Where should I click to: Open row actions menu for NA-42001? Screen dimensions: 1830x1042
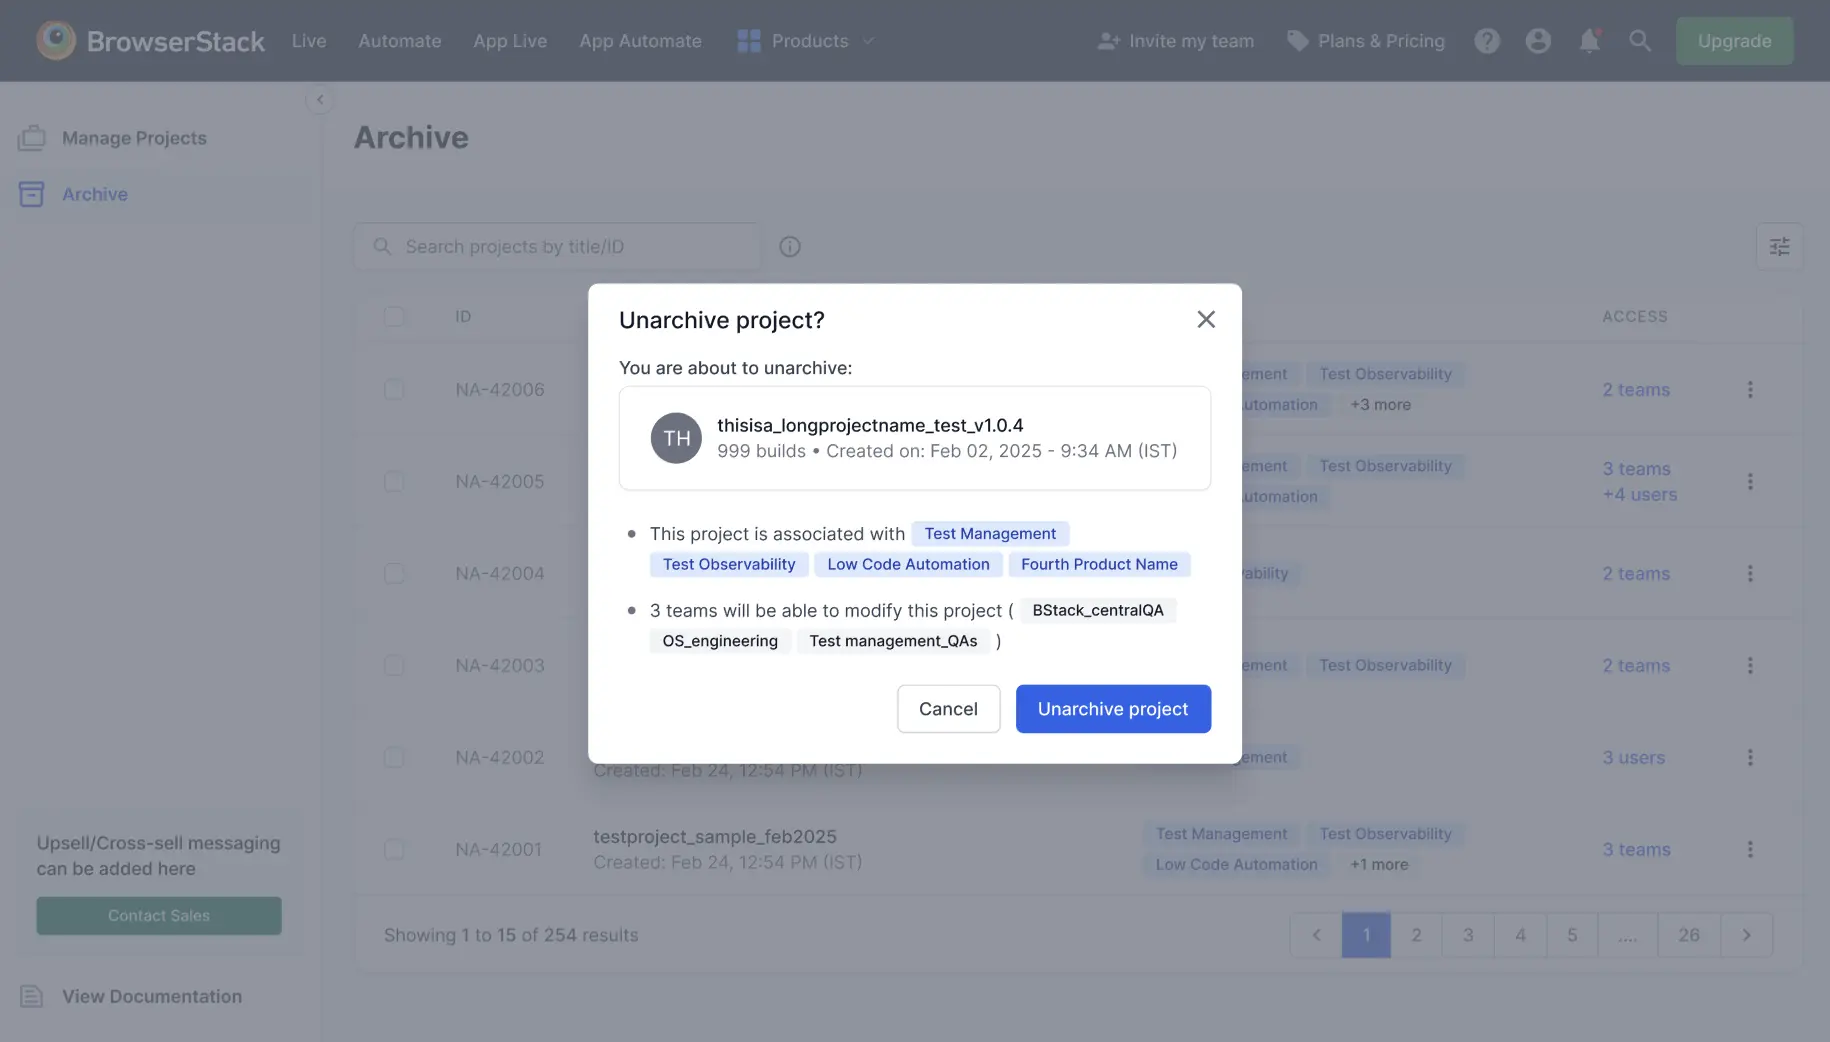click(1750, 850)
